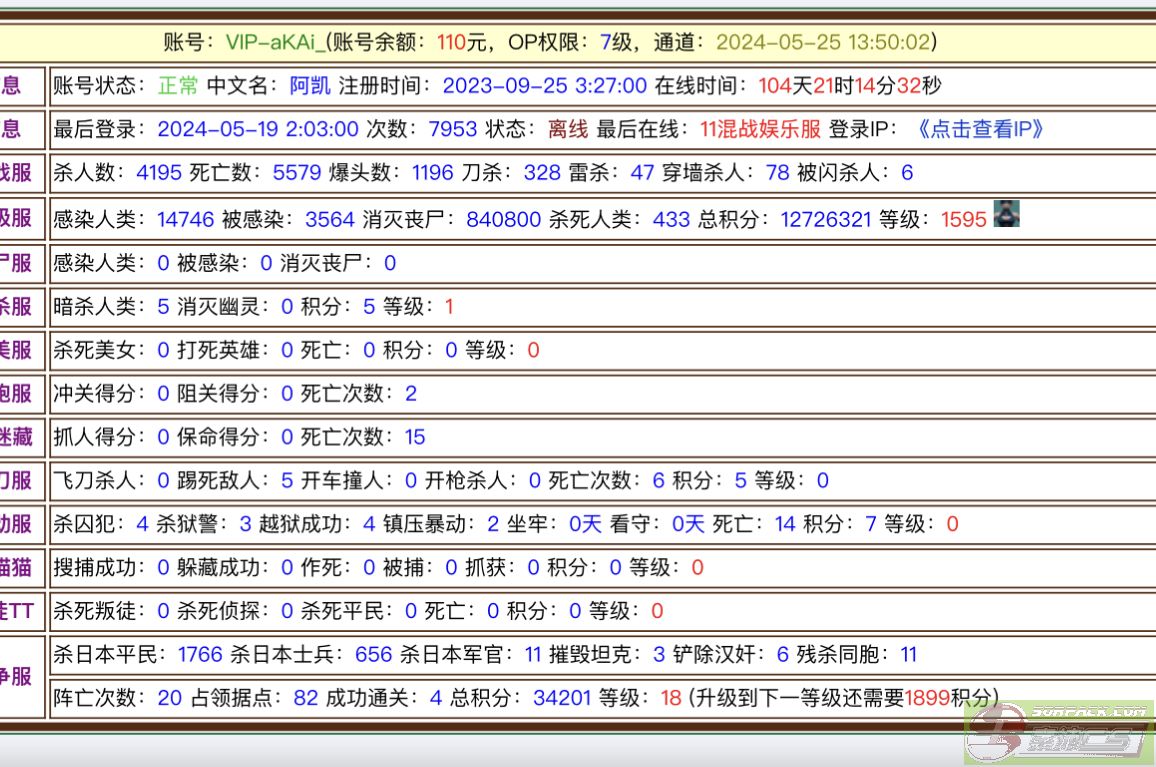Click remaining points needed 1899

pos(927,698)
